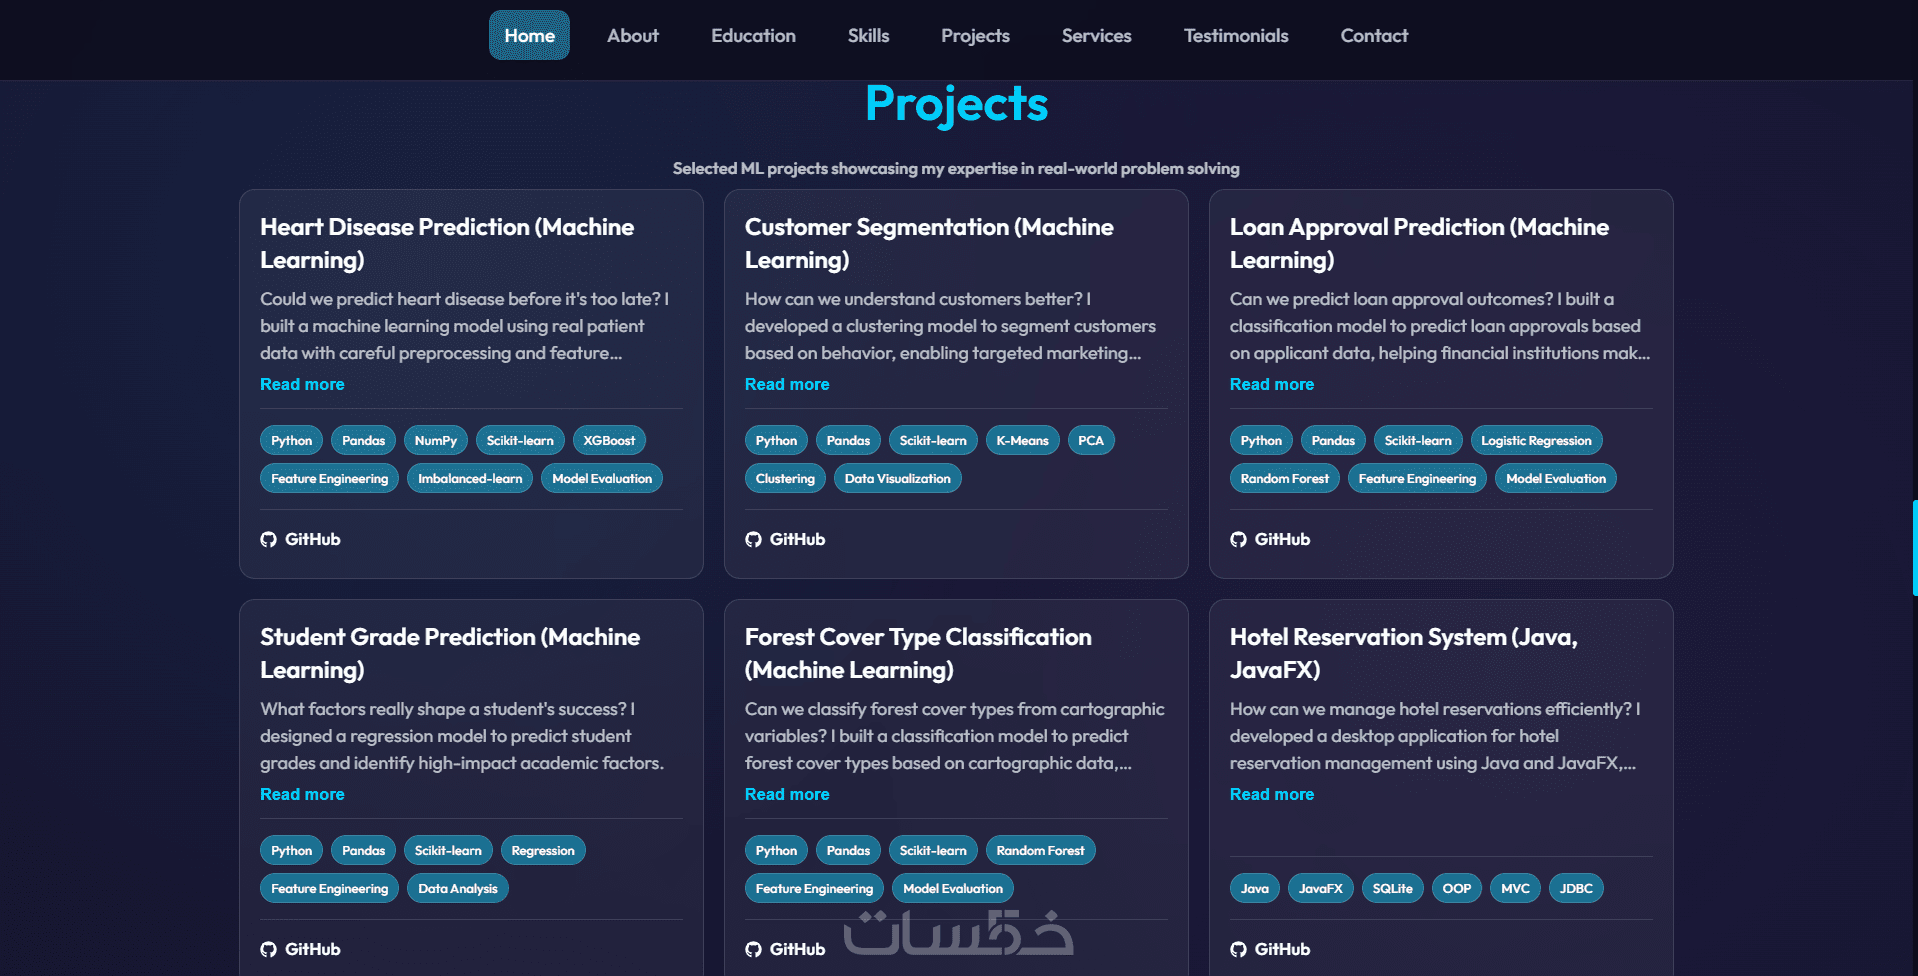Open GitHub icon for Loan Approval Prediction

coord(1238,539)
